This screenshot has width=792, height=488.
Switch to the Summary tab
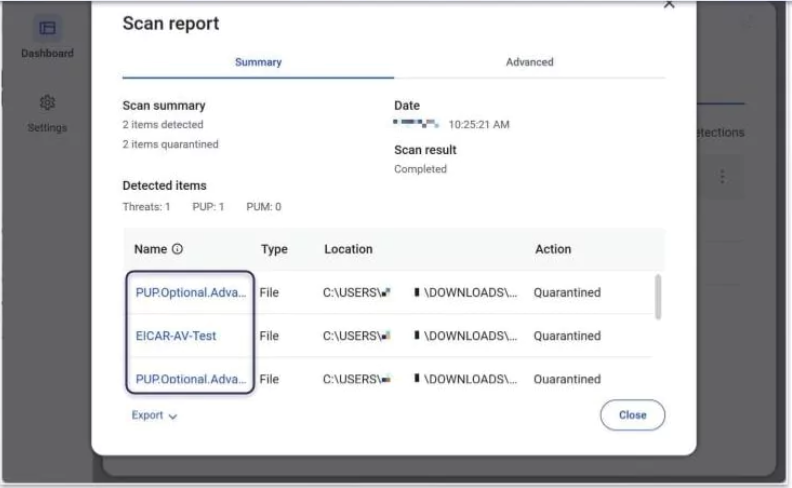pos(258,62)
